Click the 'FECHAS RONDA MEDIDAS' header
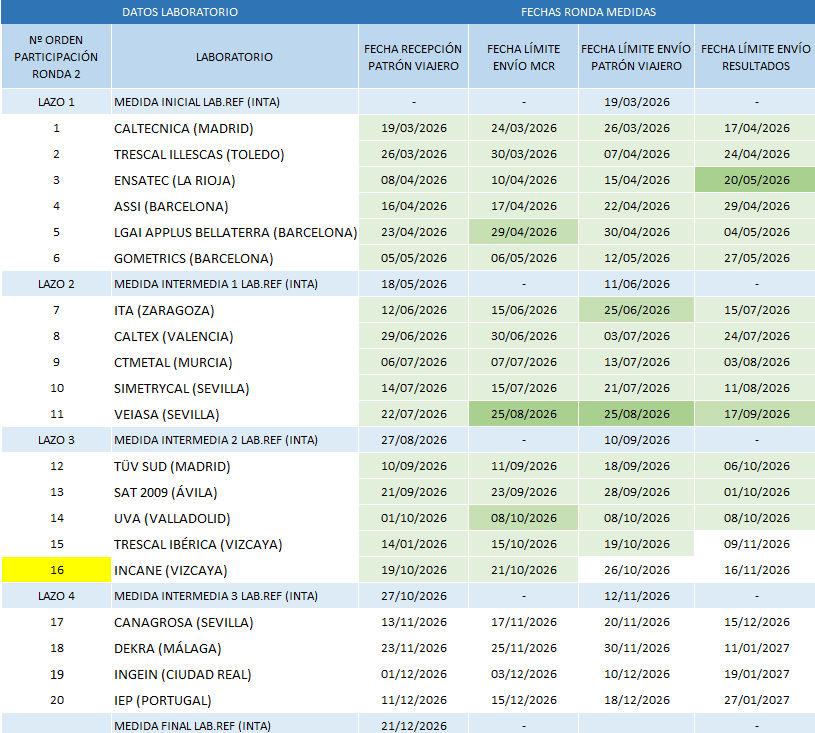The width and height of the screenshot is (815, 733). tap(588, 12)
